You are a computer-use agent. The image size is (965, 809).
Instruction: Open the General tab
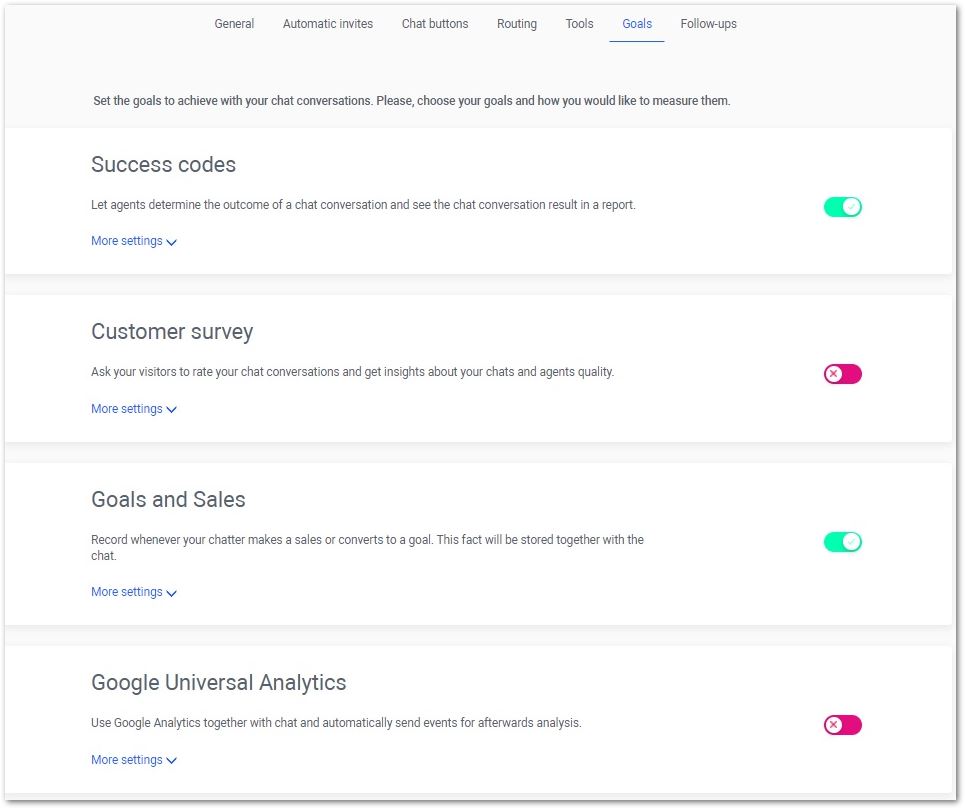pyautogui.click(x=234, y=24)
